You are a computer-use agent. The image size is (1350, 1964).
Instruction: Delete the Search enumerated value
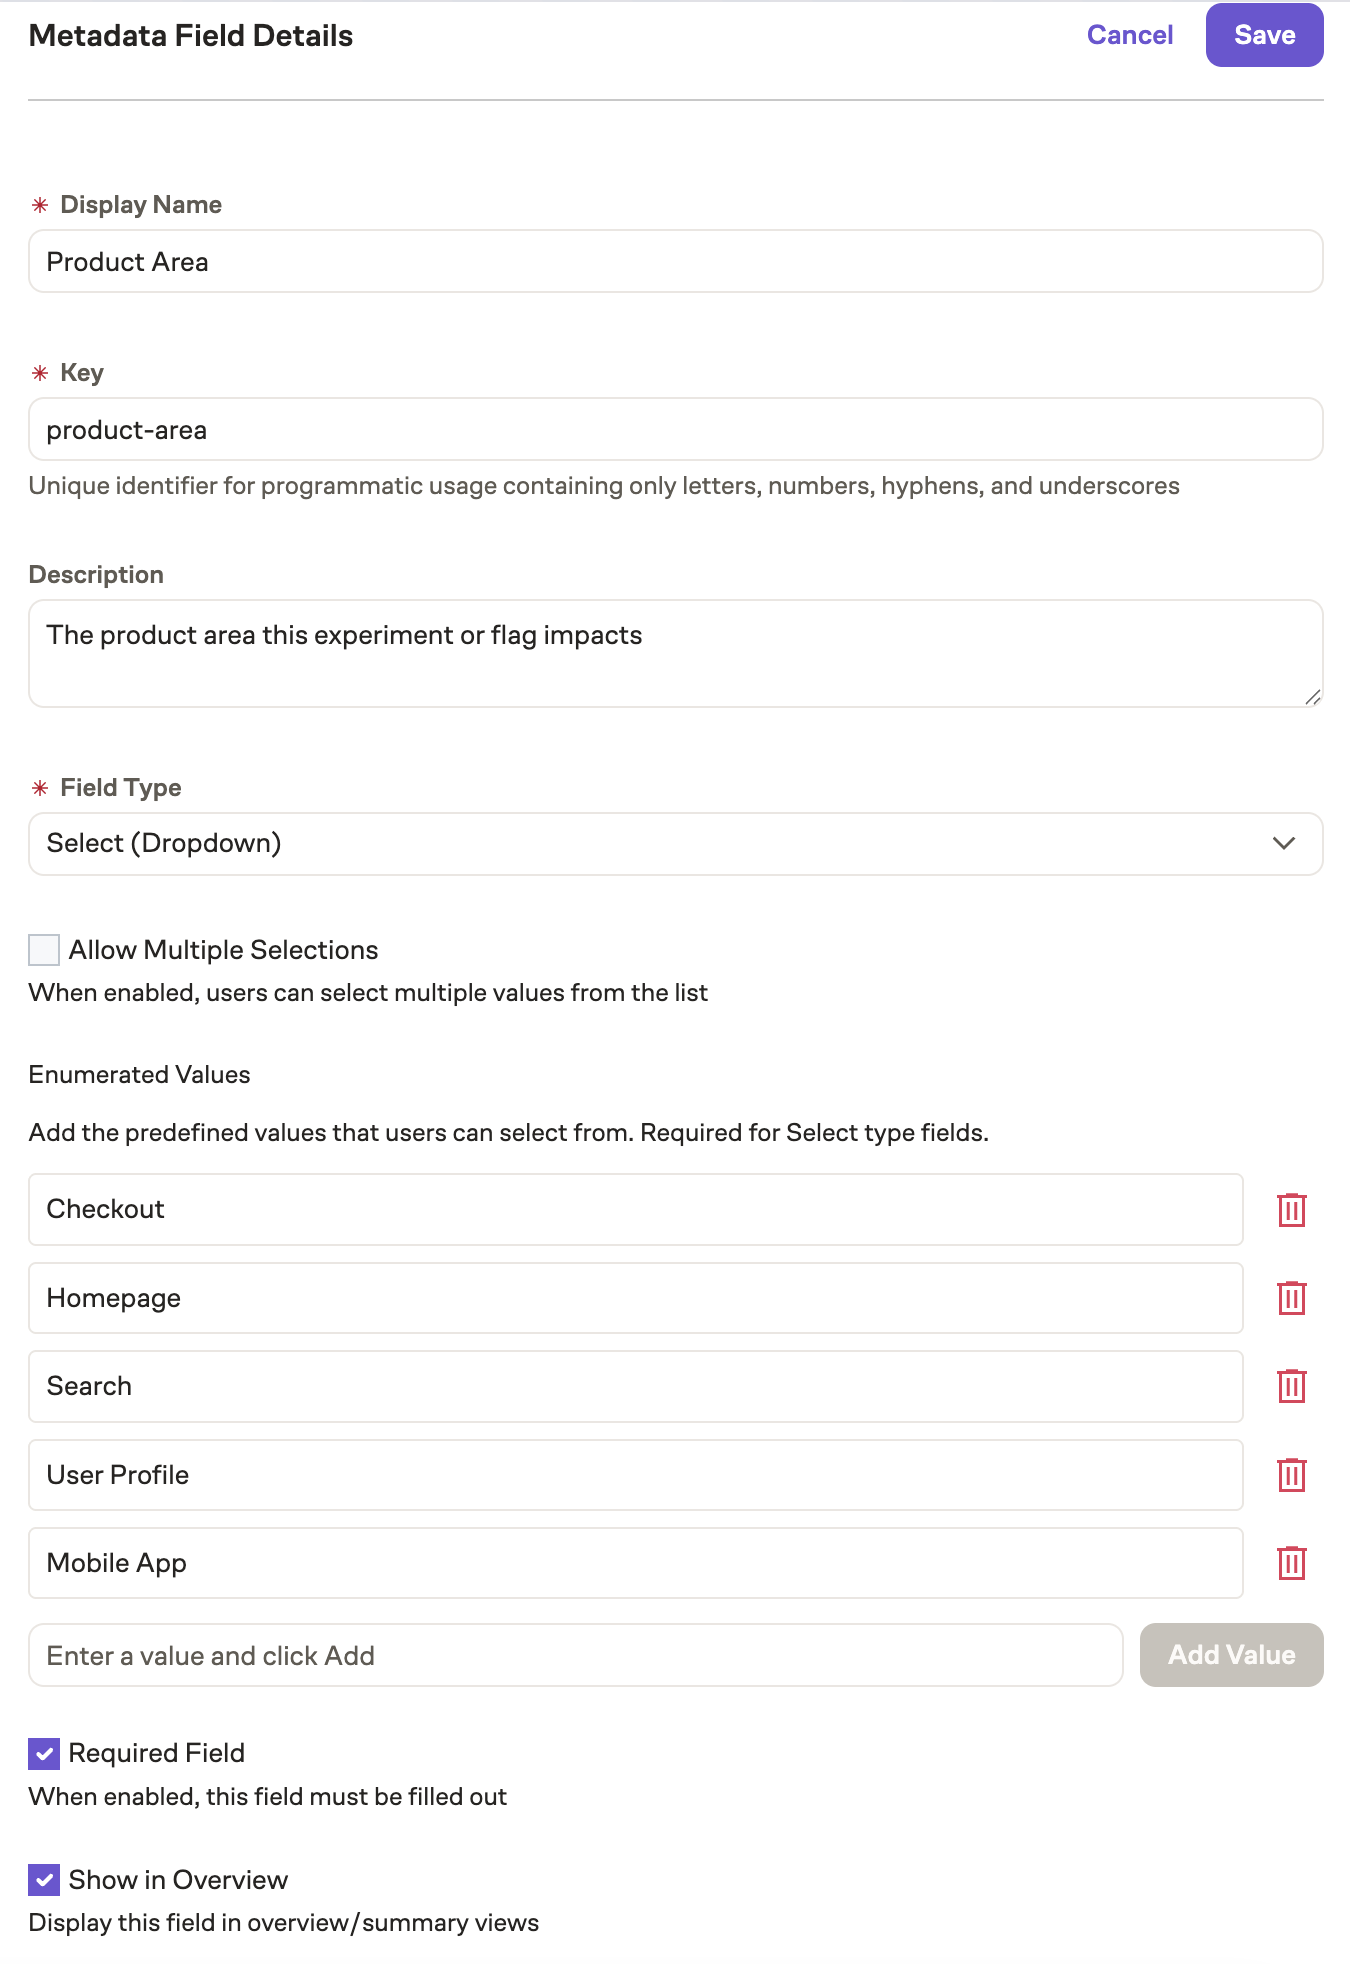click(1292, 1387)
